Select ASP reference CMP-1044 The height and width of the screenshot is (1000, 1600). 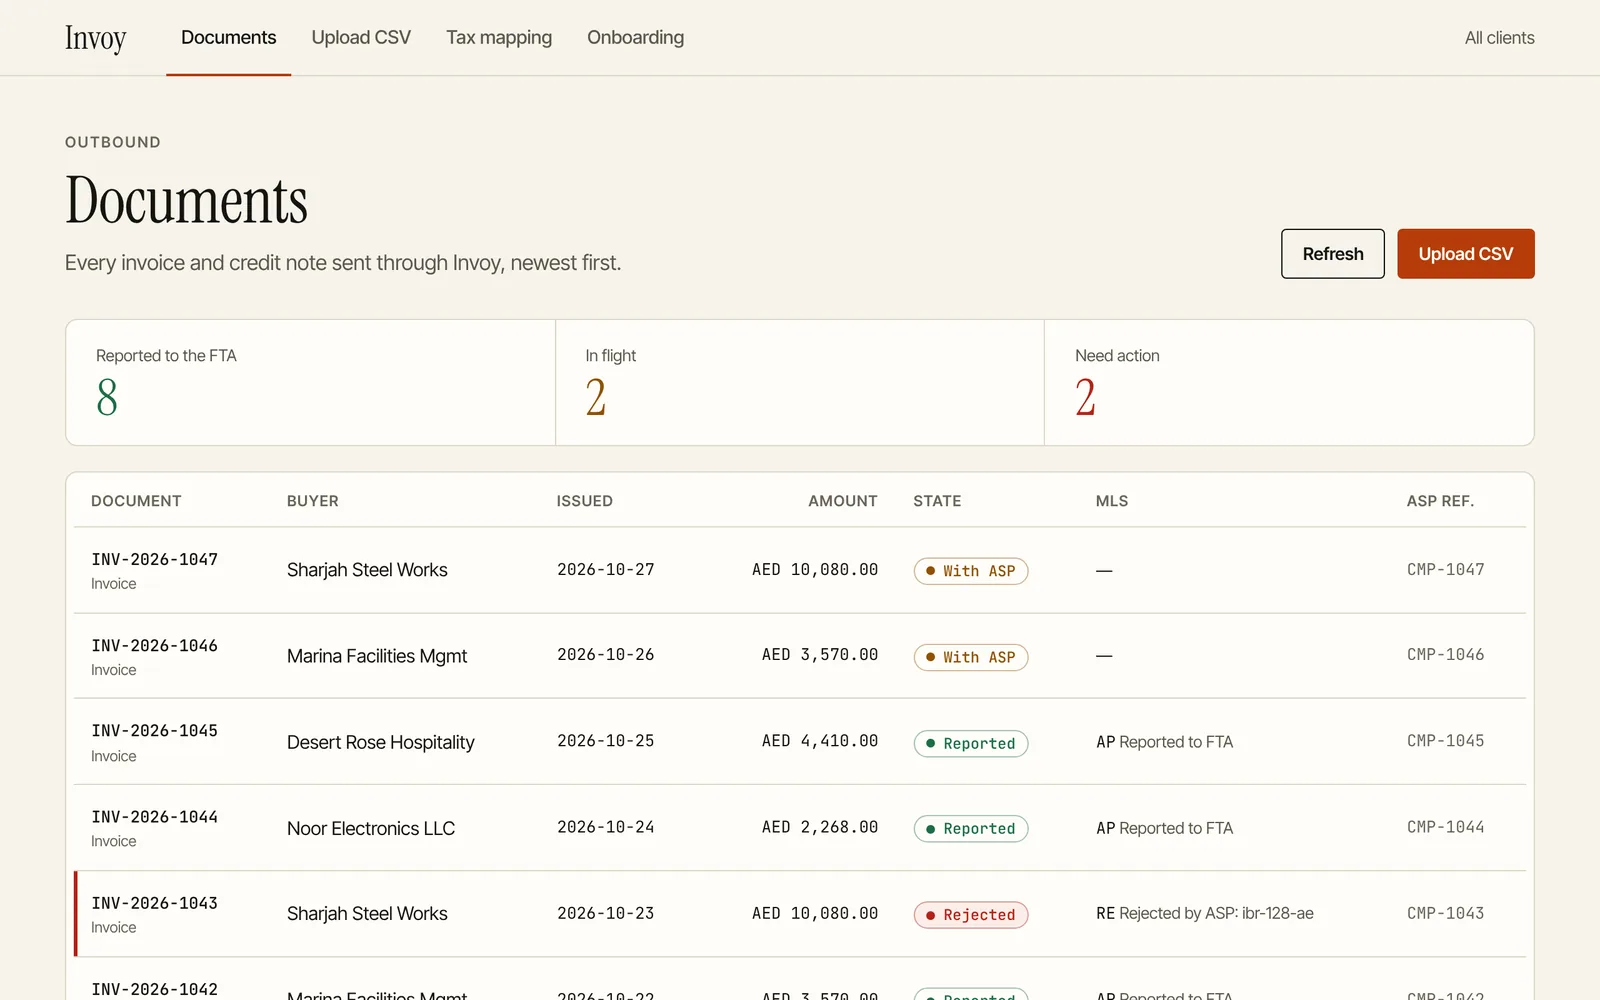click(x=1445, y=827)
